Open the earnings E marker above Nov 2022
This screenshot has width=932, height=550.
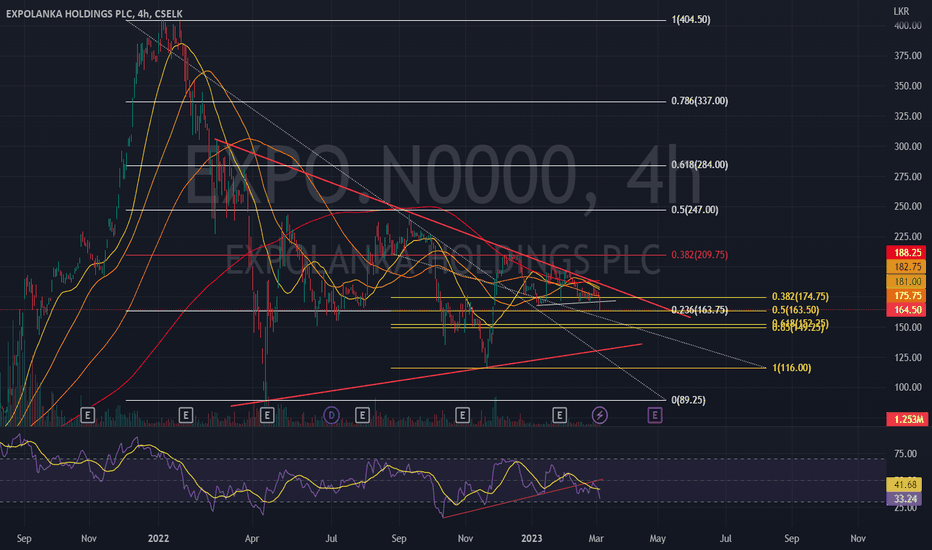[462, 415]
